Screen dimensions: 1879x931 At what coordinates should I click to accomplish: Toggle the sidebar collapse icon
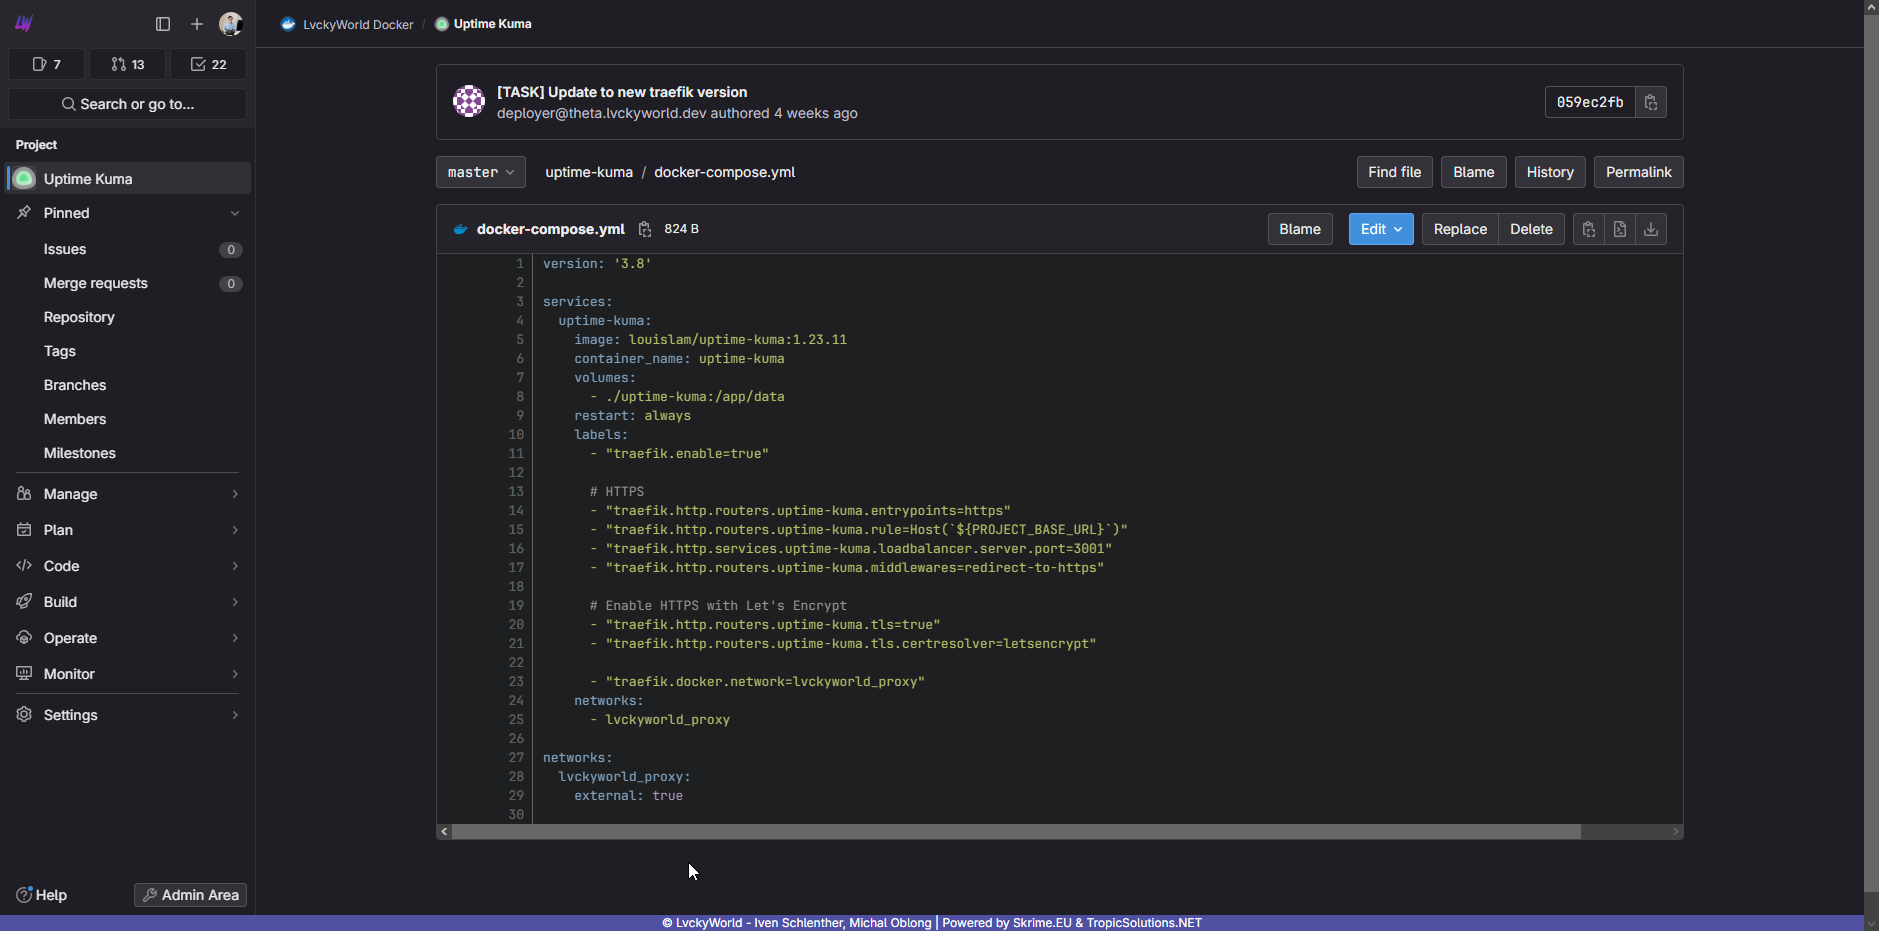point(163,24)
